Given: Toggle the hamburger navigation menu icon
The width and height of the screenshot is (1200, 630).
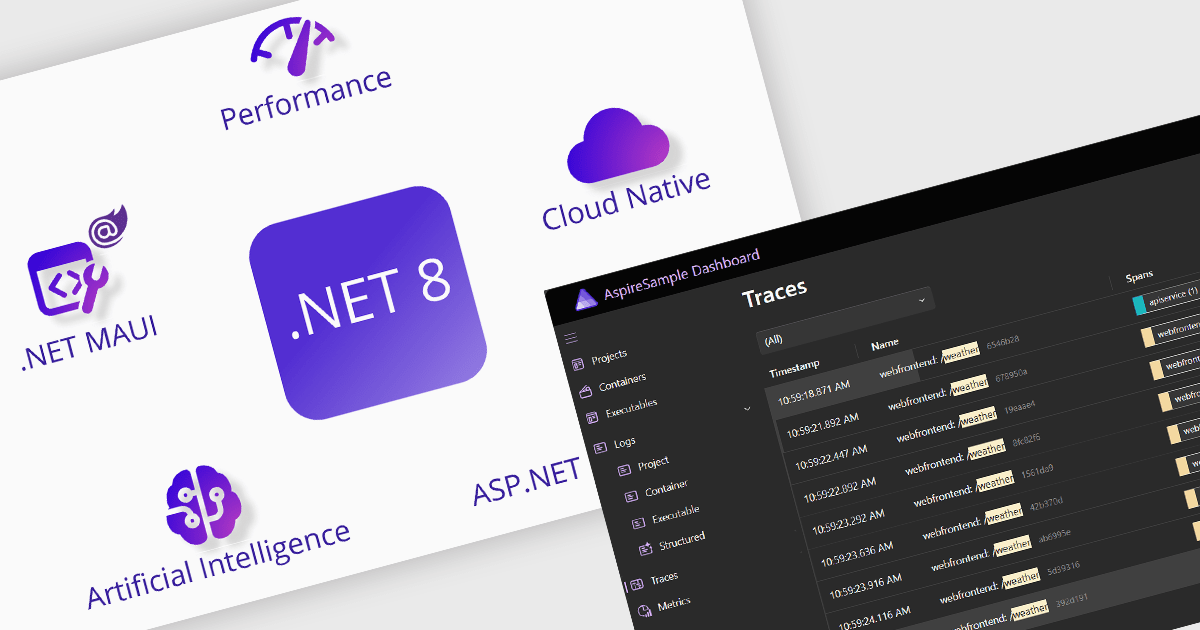Looking at the screenshot, I should (571, 338).
